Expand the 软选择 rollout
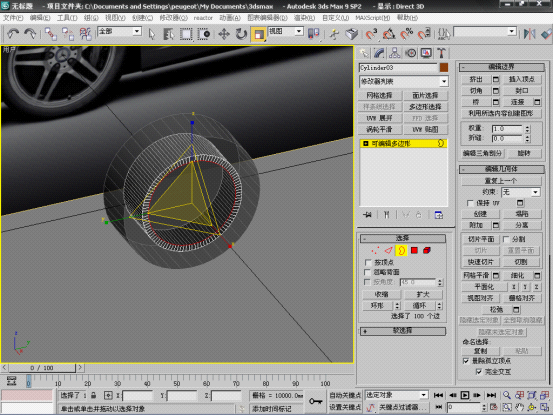The height and width of the screenshot is (415, 553). (x=402, y=331)
